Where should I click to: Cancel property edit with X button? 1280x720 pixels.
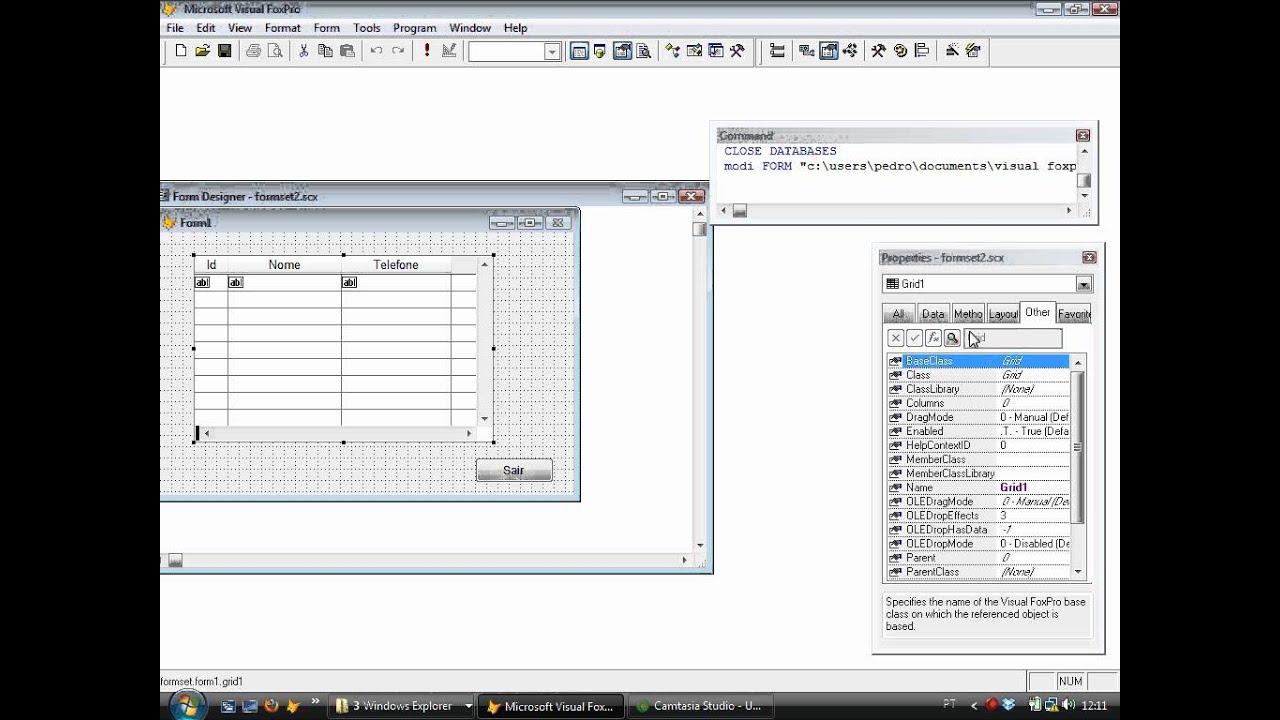pos(896,339)
